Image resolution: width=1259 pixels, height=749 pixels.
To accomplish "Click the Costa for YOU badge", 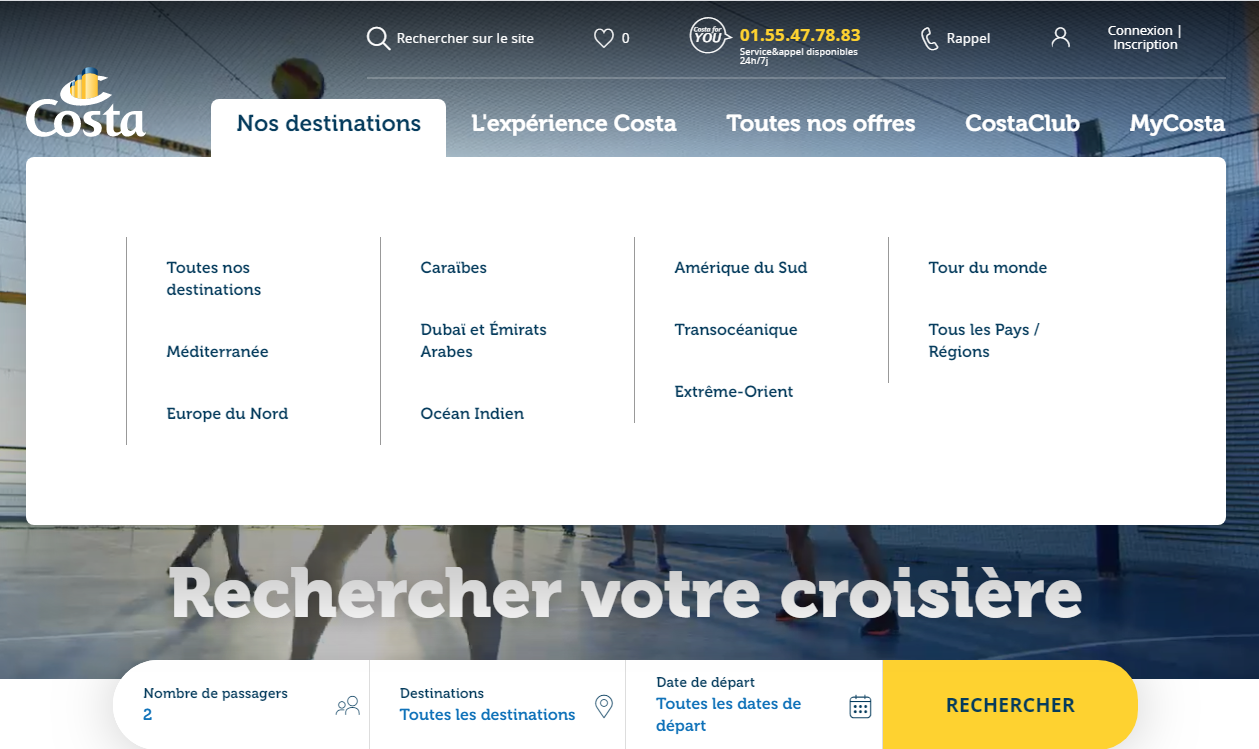I will pyautogui.click(x=708, y=37).
